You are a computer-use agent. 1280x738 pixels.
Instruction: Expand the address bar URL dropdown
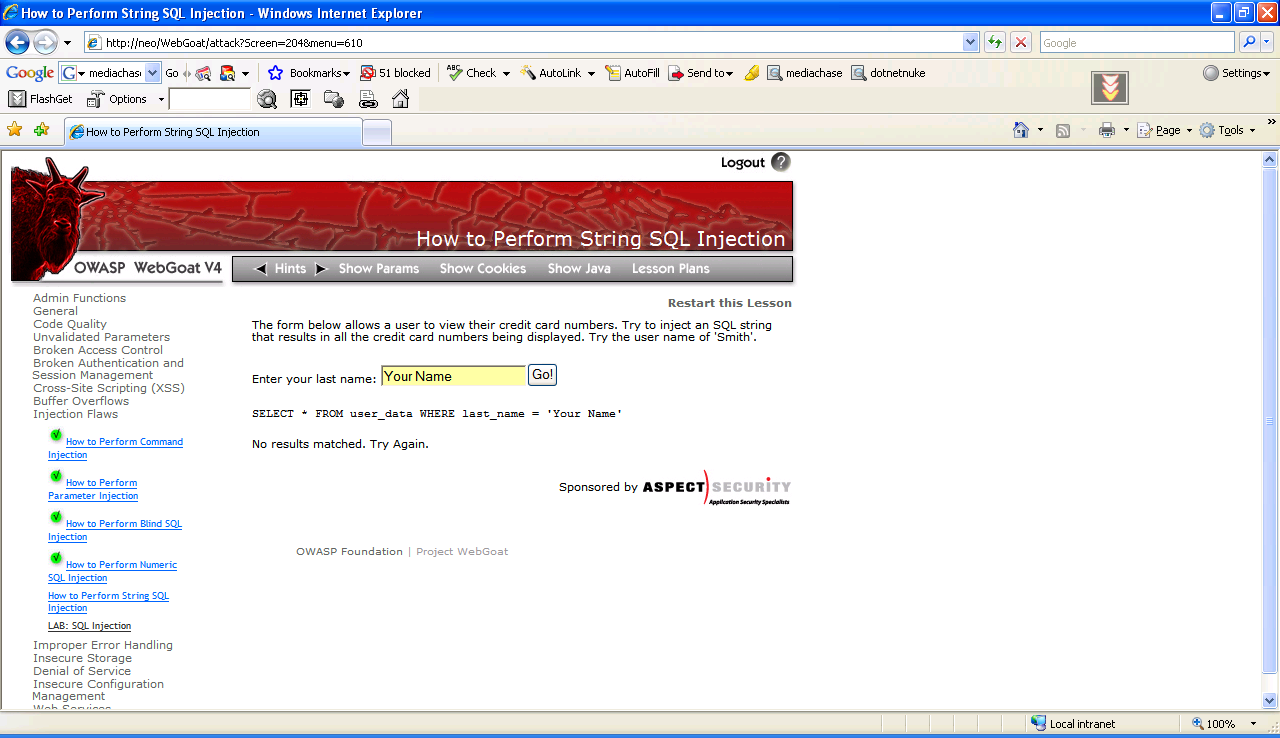pyautogui.click(x=970, y=42)
